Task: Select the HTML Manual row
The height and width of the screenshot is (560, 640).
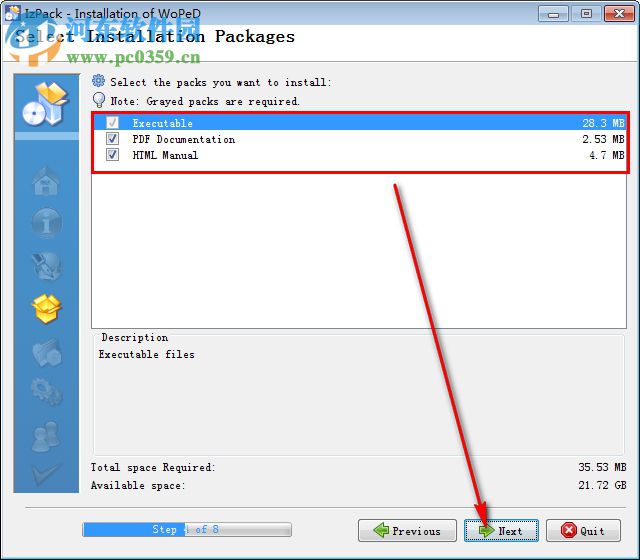Action: pos(359,155)
